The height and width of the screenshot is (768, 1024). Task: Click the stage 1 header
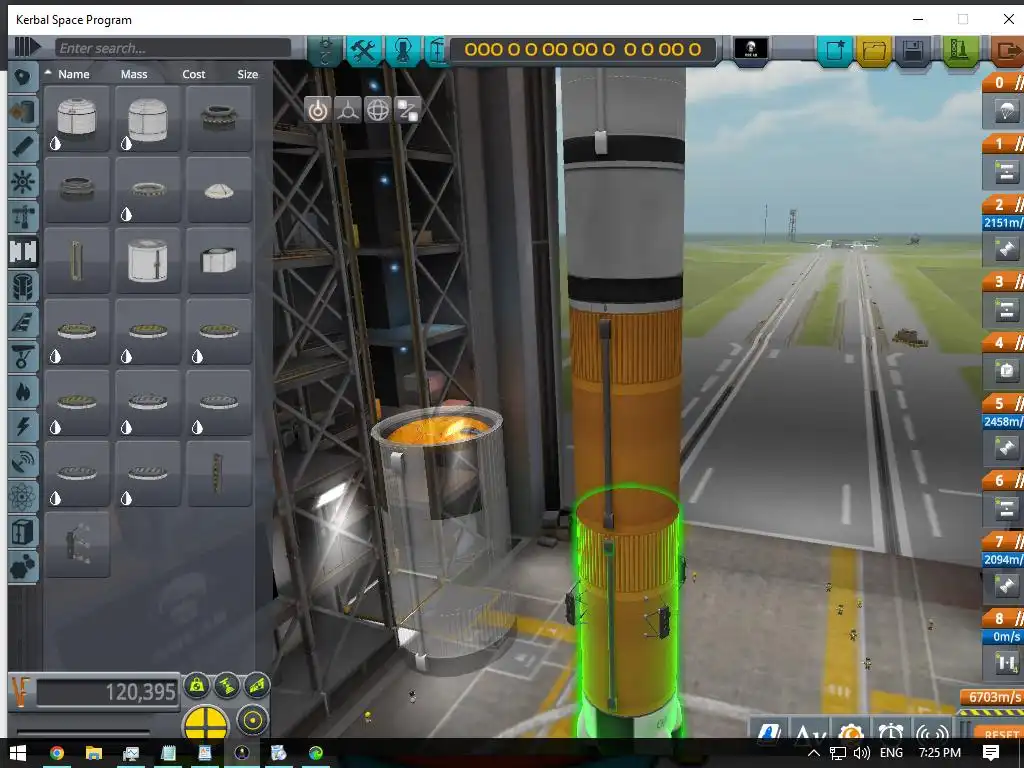click(1003, 143)
